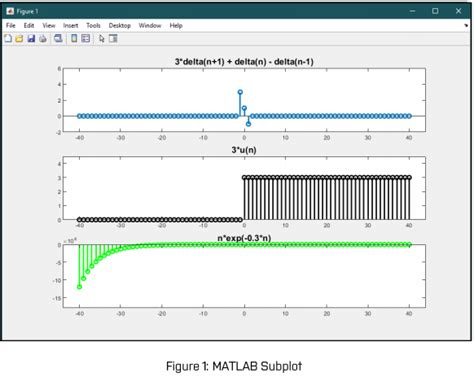Image resolution: width=474 pixels, height=386 pixels.
Task: Click the y-axis tick label -15 on bottom plot
Action: point(57,298)
